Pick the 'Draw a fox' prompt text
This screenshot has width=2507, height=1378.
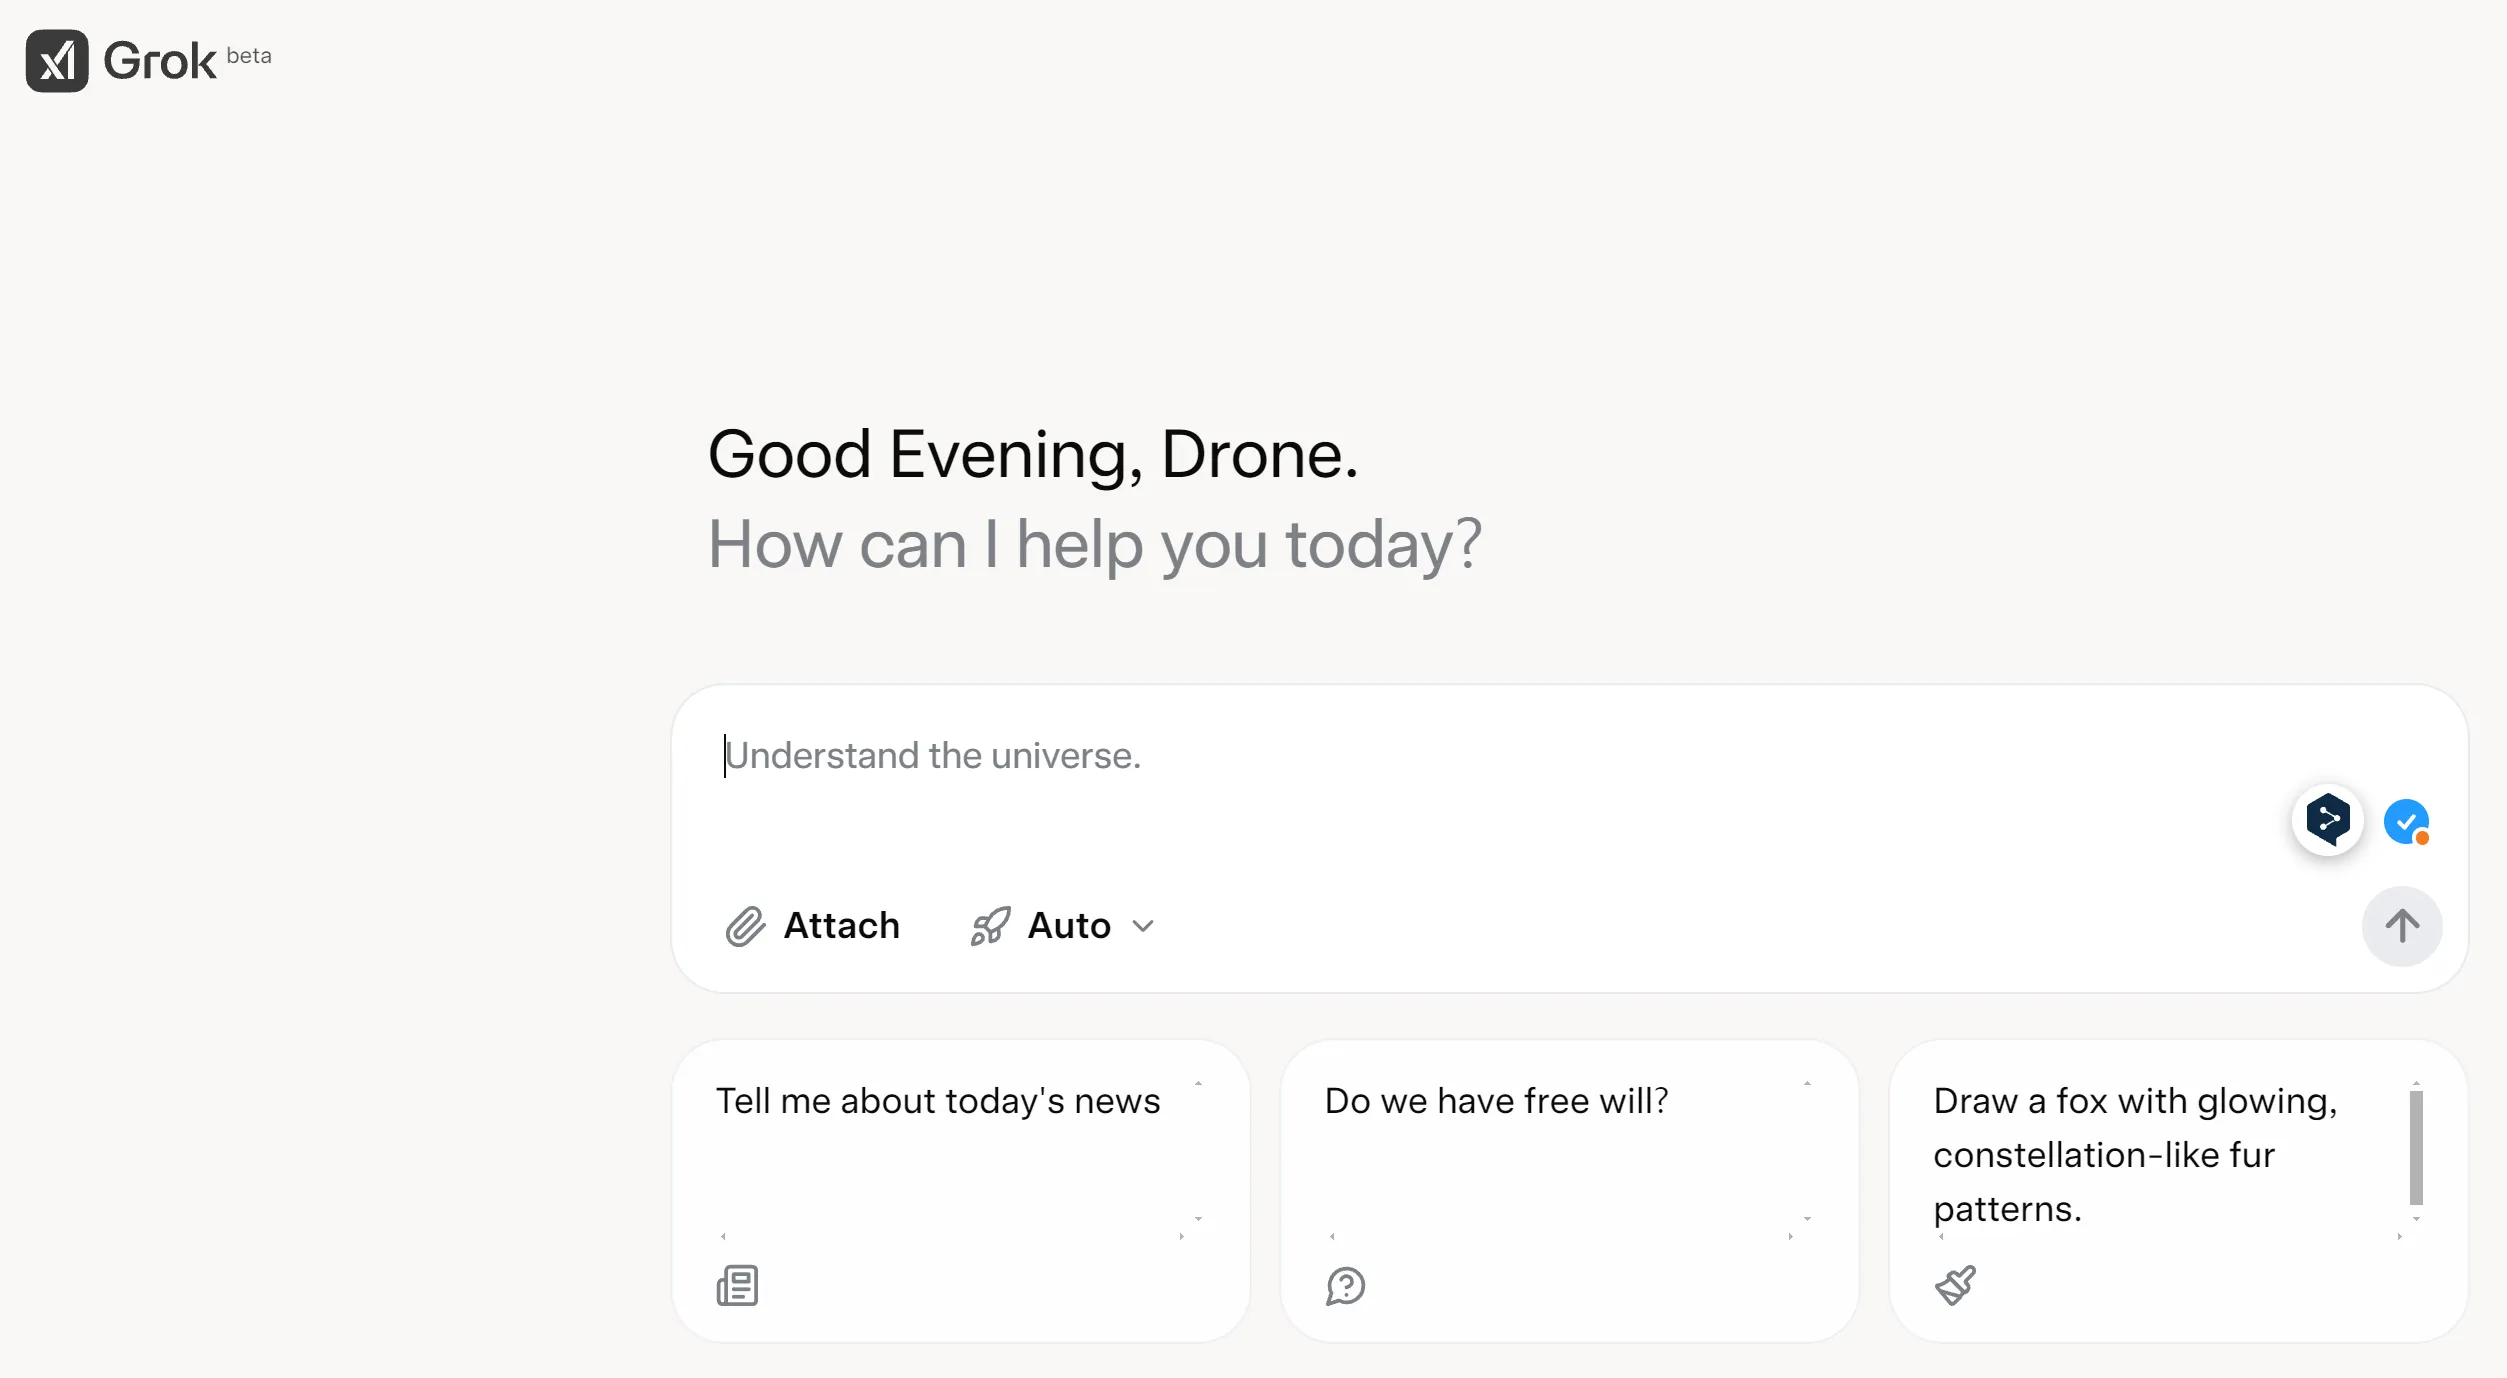tap(2134, 1154)
